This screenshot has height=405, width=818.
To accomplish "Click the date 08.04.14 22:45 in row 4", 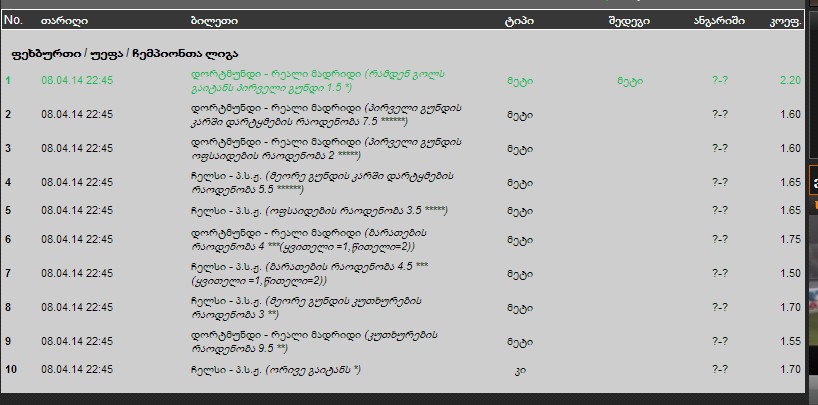I will (x=77, y=182).
